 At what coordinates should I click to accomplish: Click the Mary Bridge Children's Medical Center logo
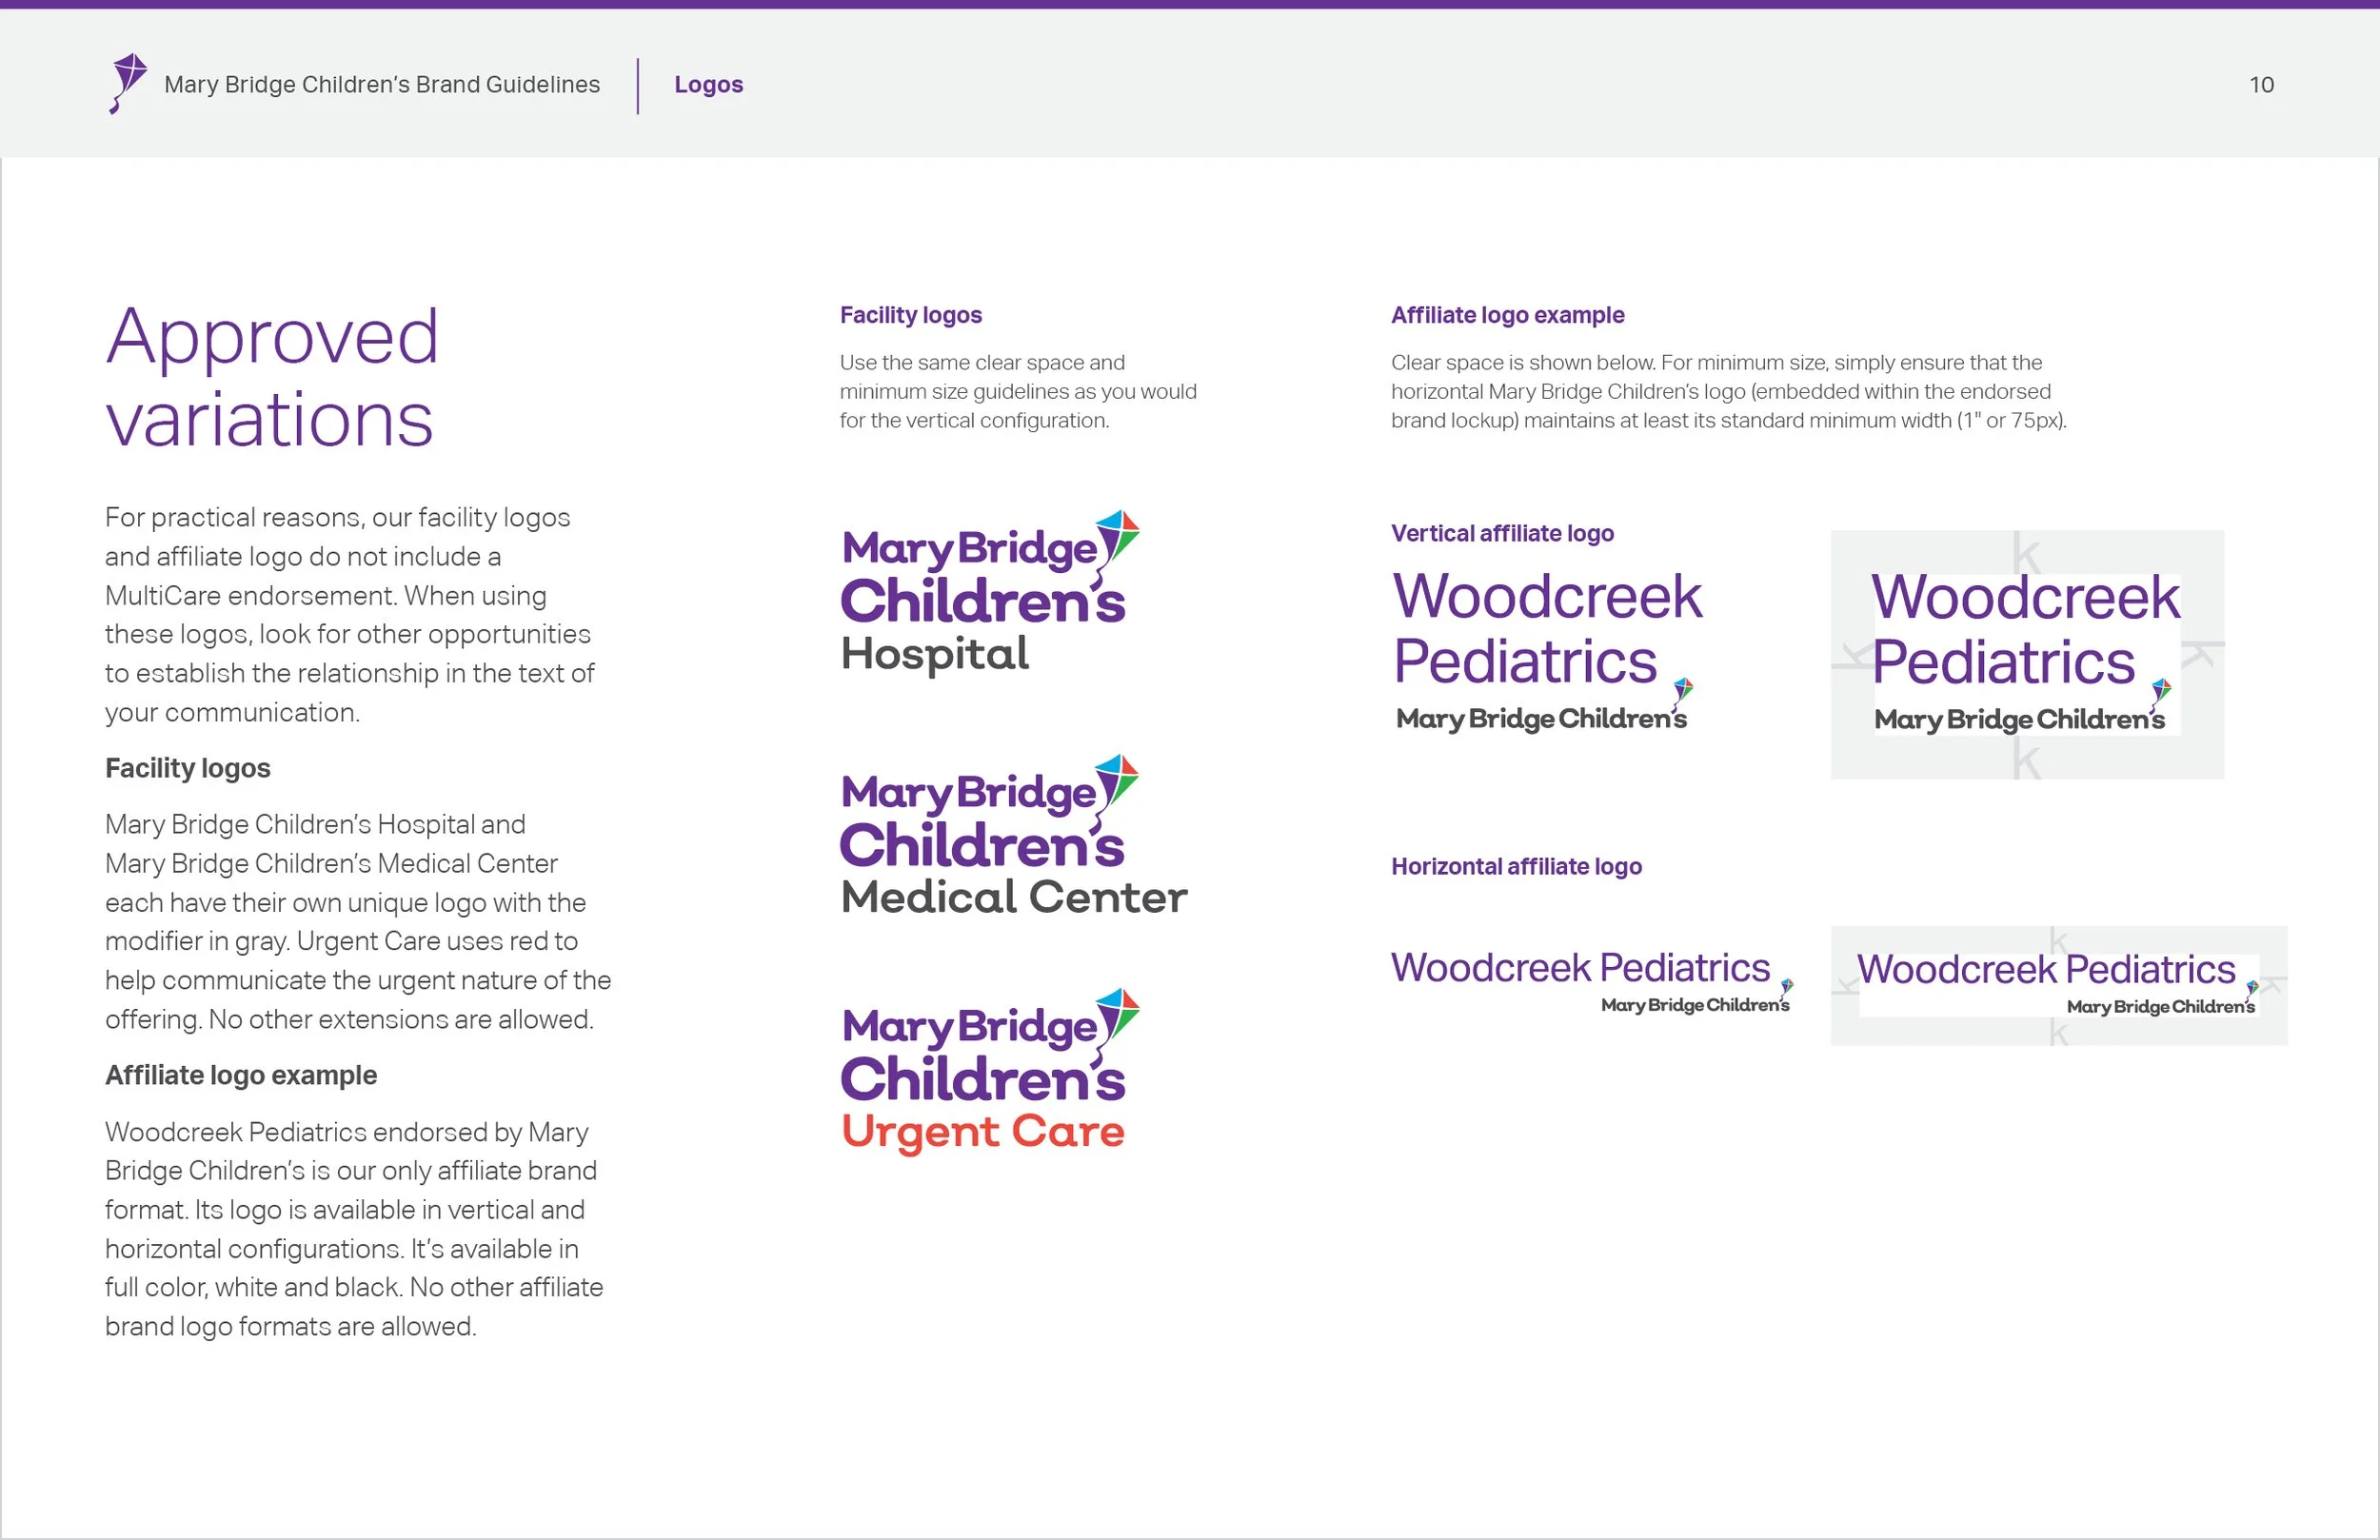[1014, 836]
